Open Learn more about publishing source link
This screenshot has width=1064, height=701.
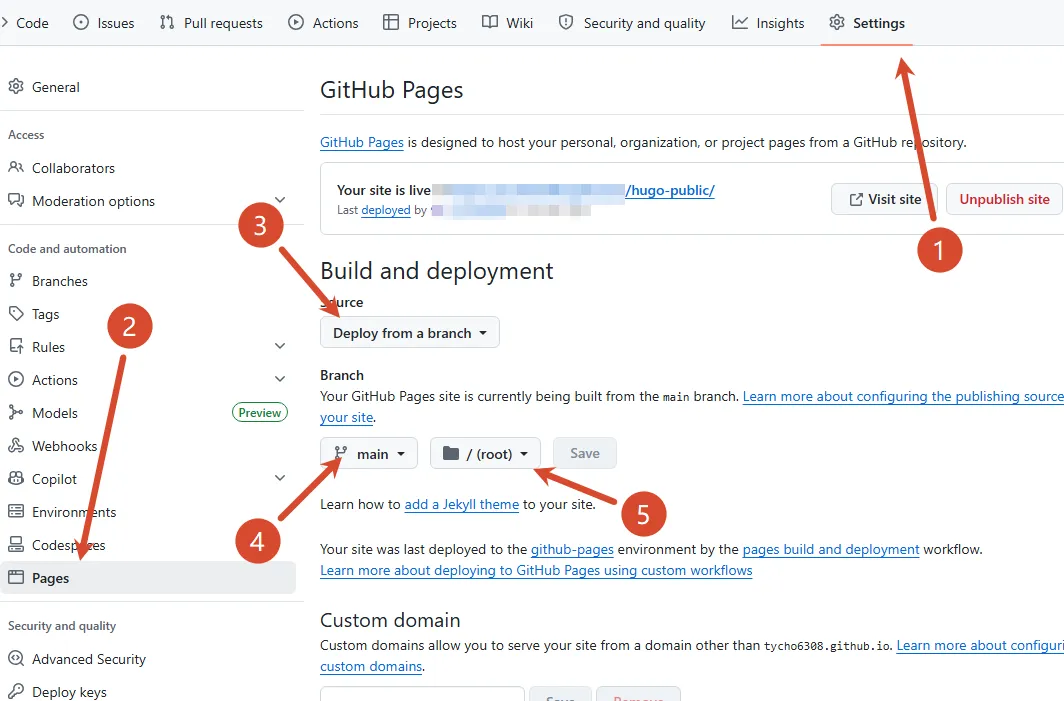tap(903, 396)
